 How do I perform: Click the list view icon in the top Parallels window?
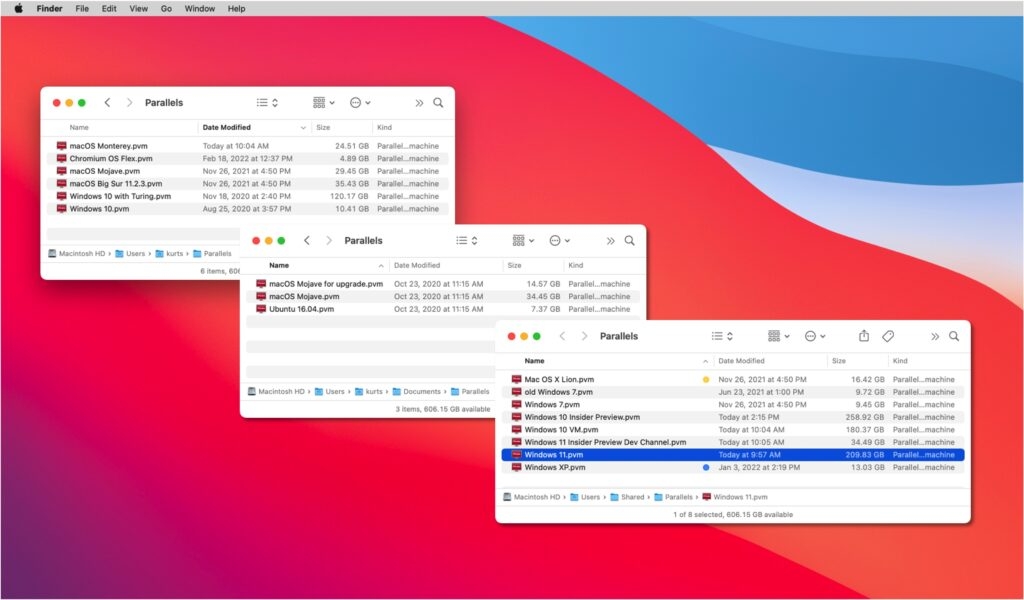click(263, 102)
